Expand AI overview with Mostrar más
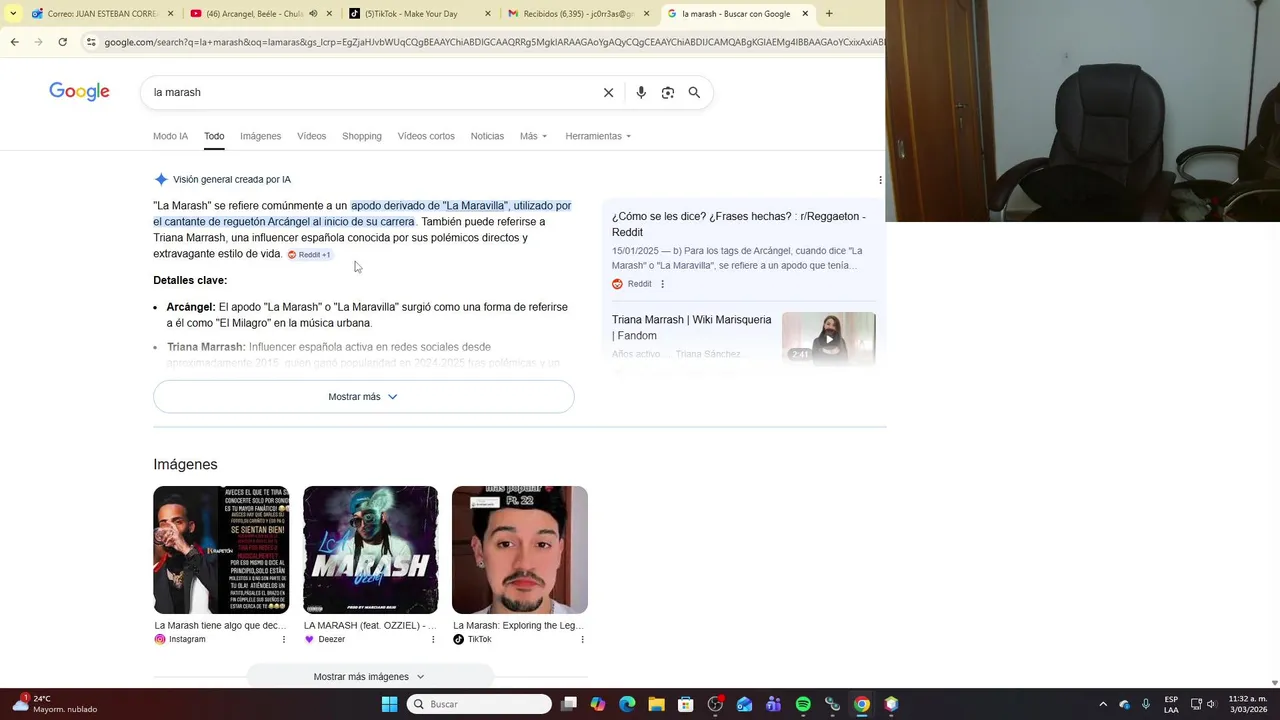Screen dimensions: 1280x720 pos(363,397)
